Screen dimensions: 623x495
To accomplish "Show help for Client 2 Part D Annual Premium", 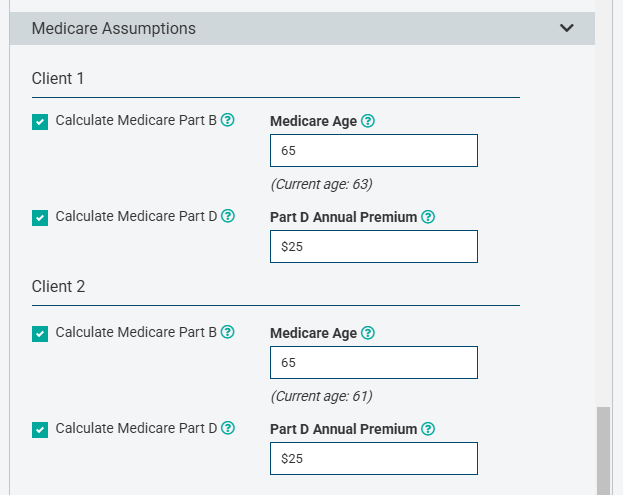I will tap(428, 429).
